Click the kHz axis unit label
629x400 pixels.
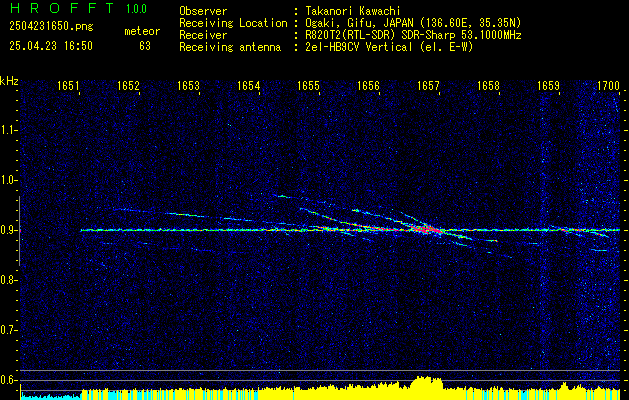coord(9,81)
